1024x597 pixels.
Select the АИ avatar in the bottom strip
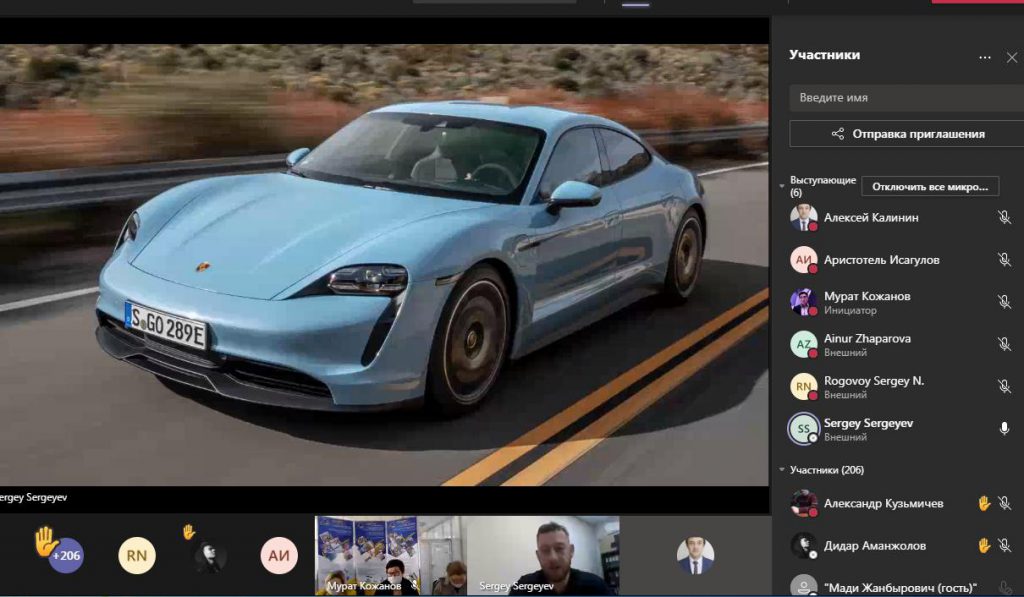tap(279, 556)
